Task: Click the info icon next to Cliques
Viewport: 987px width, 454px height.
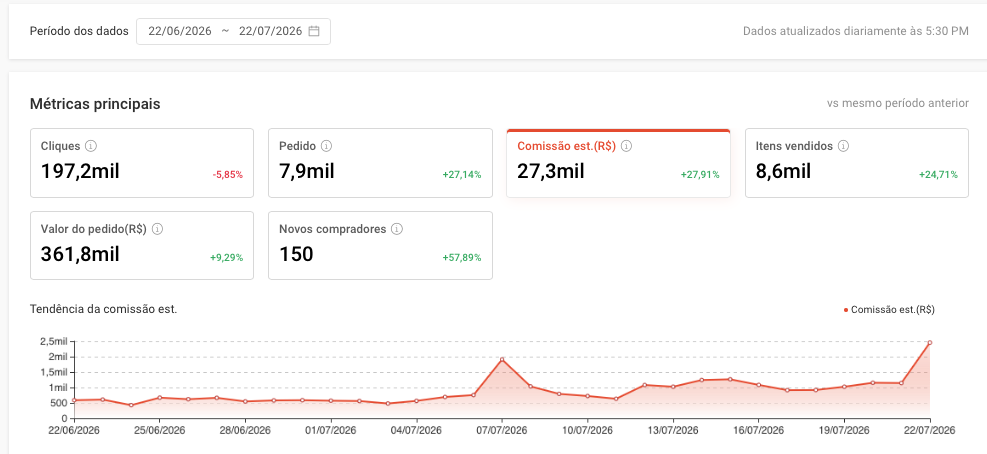Action: coord(91,146)
